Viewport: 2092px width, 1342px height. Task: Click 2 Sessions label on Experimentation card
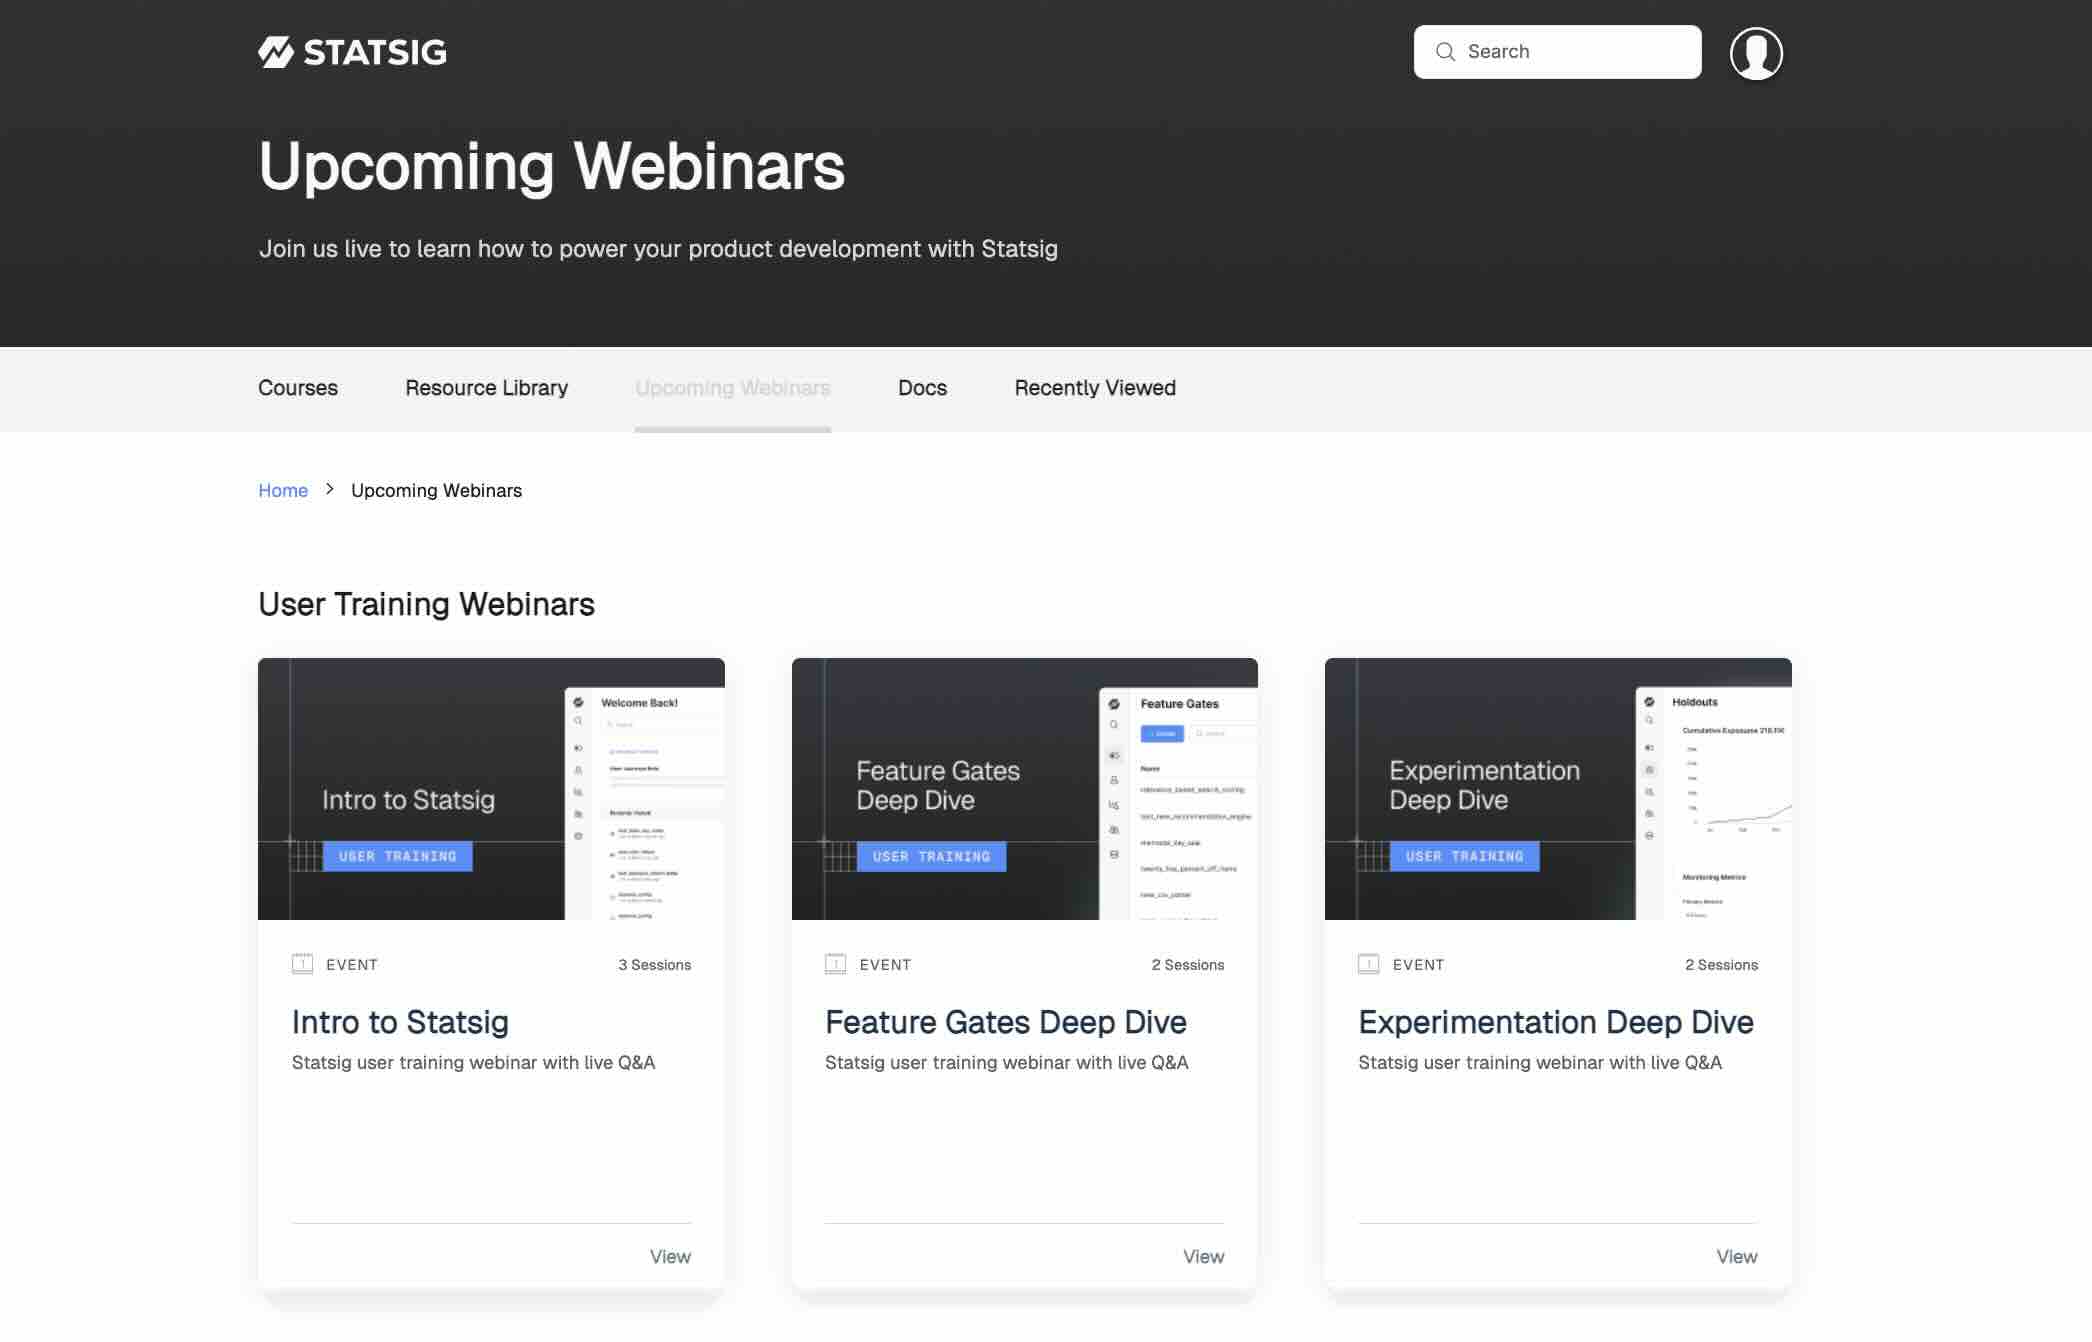(1721, 965)
